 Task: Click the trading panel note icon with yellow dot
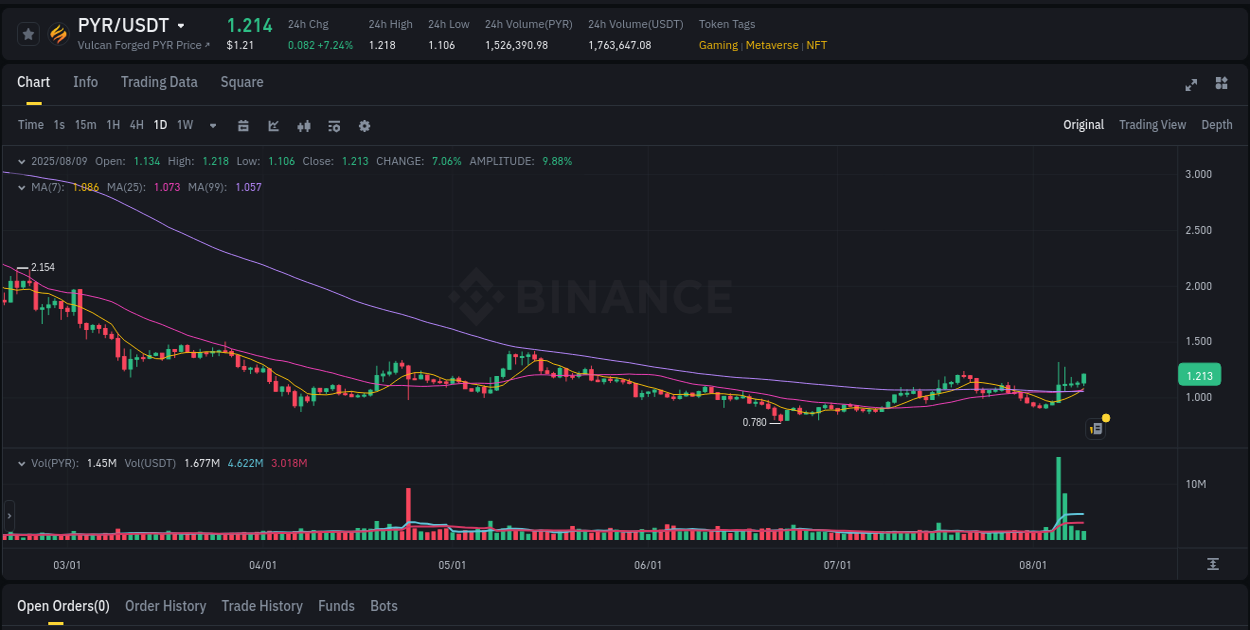pyautogui.click(x=1095, y=428)
